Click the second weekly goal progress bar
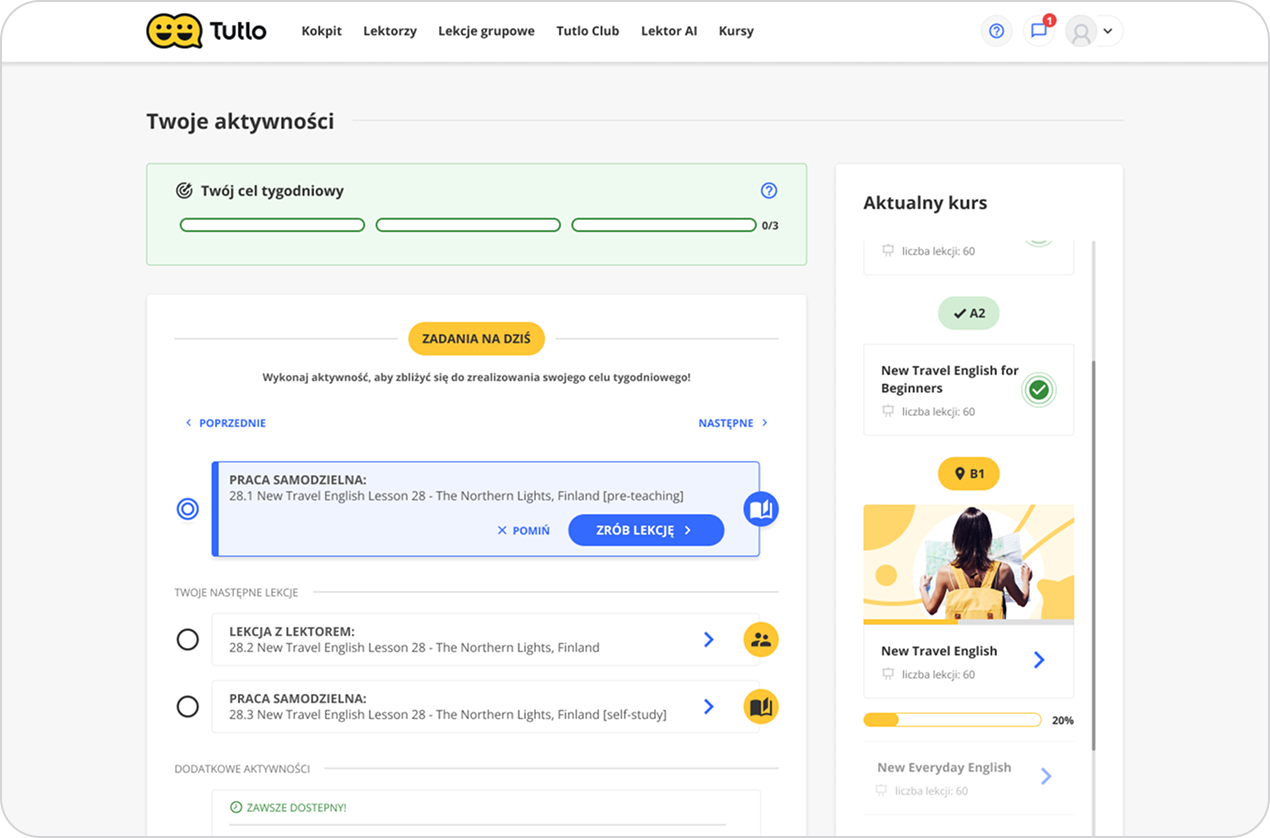1270x838 pixels. tap(468, 225)
